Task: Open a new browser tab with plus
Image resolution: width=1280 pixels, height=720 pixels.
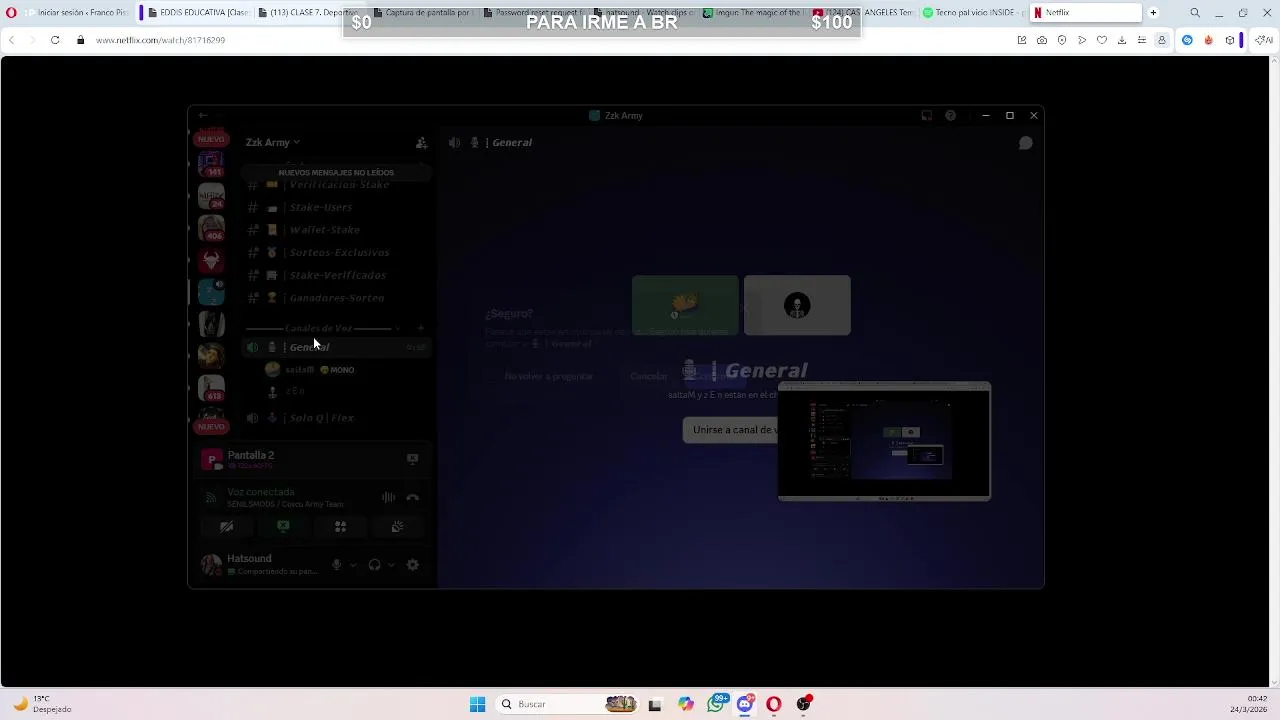Action: pyautogui.click(x=1153, y=13)
